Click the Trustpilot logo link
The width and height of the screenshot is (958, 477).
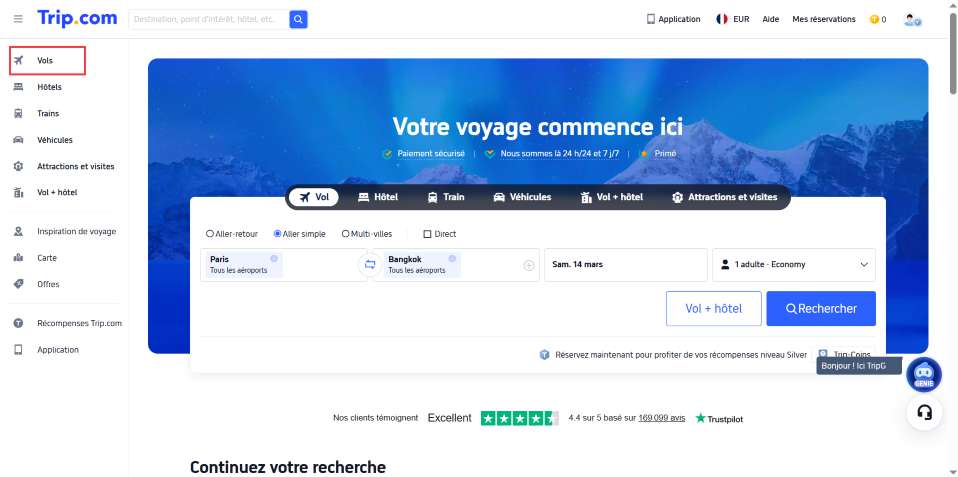719,418
